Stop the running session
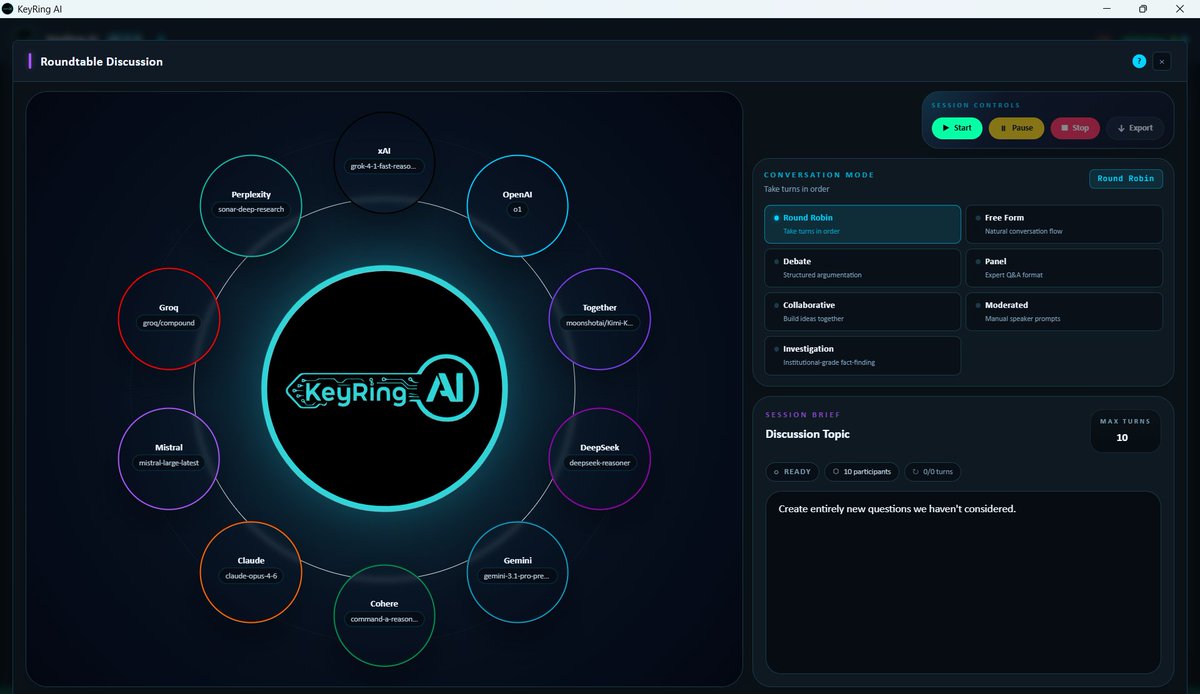Viewport: 1200px width, 694px height. [1075, 128]
